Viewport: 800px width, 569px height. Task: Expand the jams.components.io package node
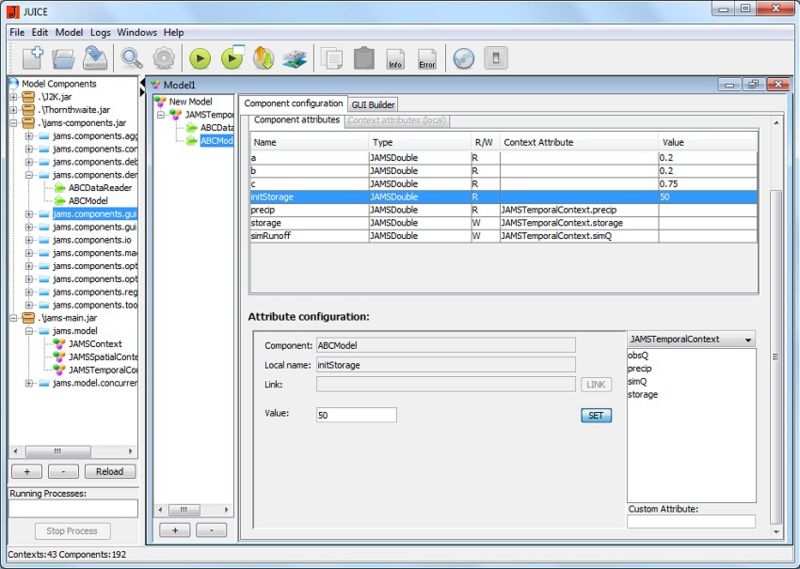click(x=30, y=240)
